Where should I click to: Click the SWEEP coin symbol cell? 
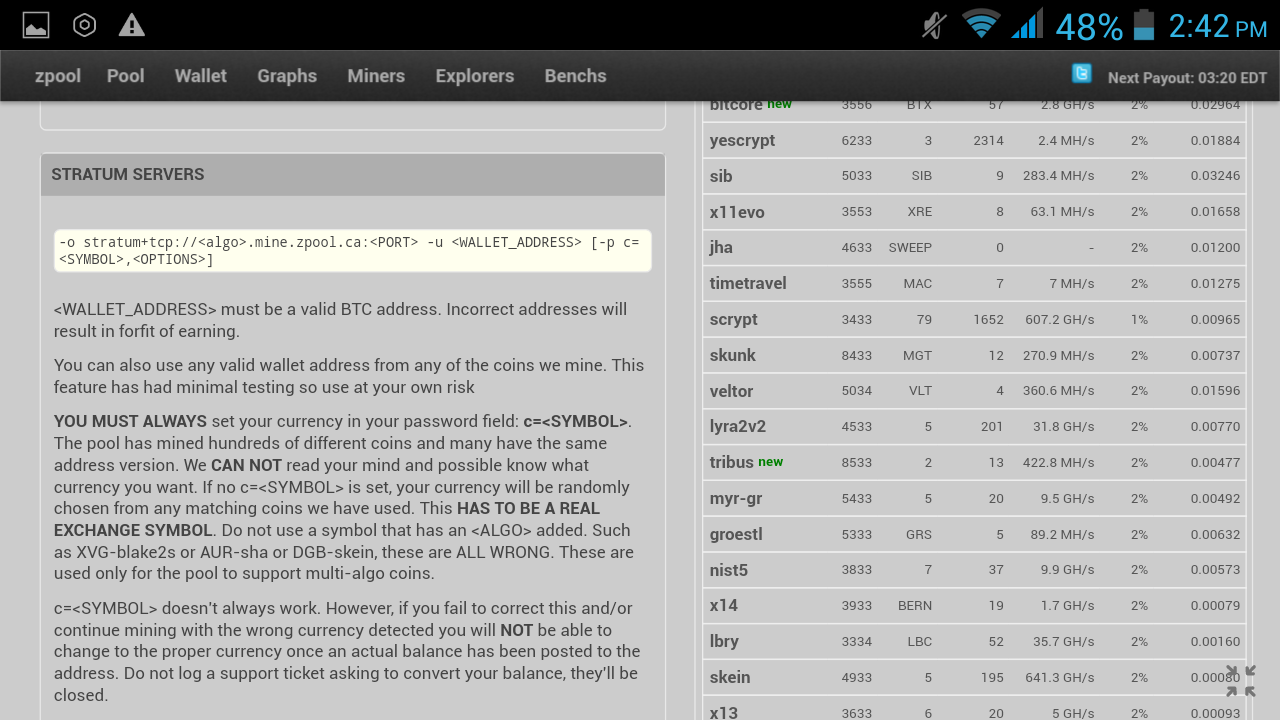pyautogui.click(x=910, y=248)
